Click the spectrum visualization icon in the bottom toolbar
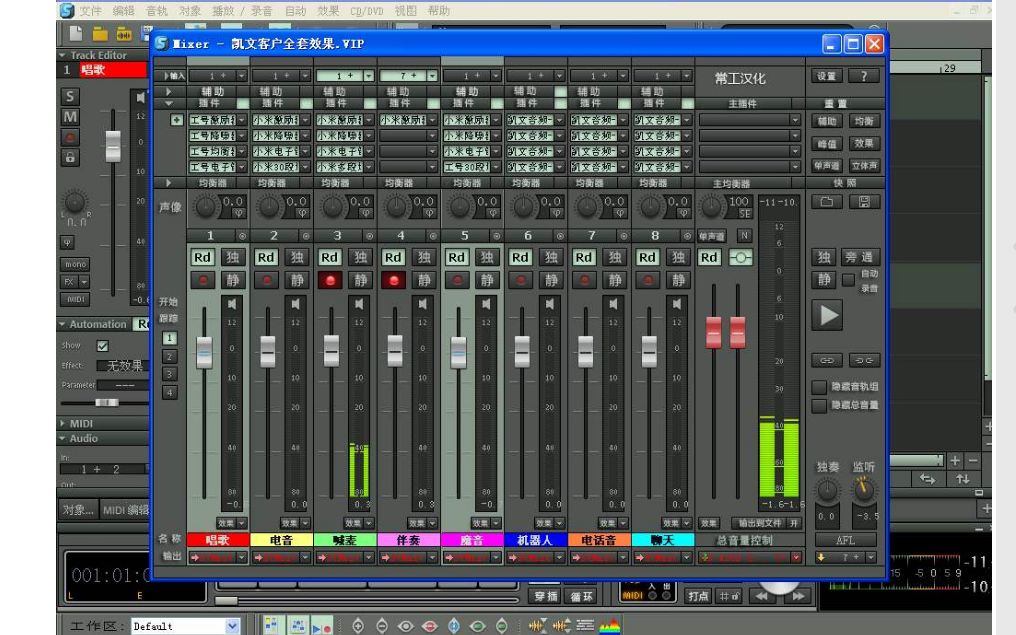 [610, 626]
